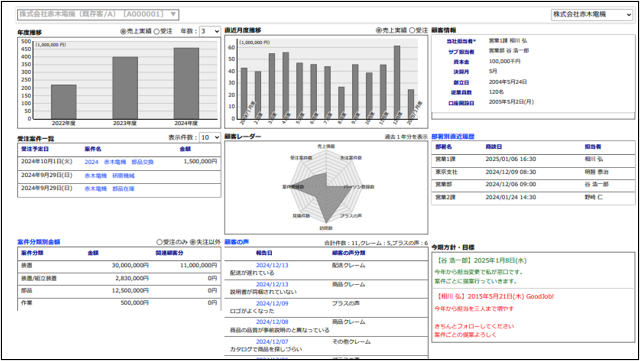Image resolution: width=640 pixels, height=361 pixels.
Task: Open the 表示件数 dropdown showing 10
Action: click(x=210, y=138)
